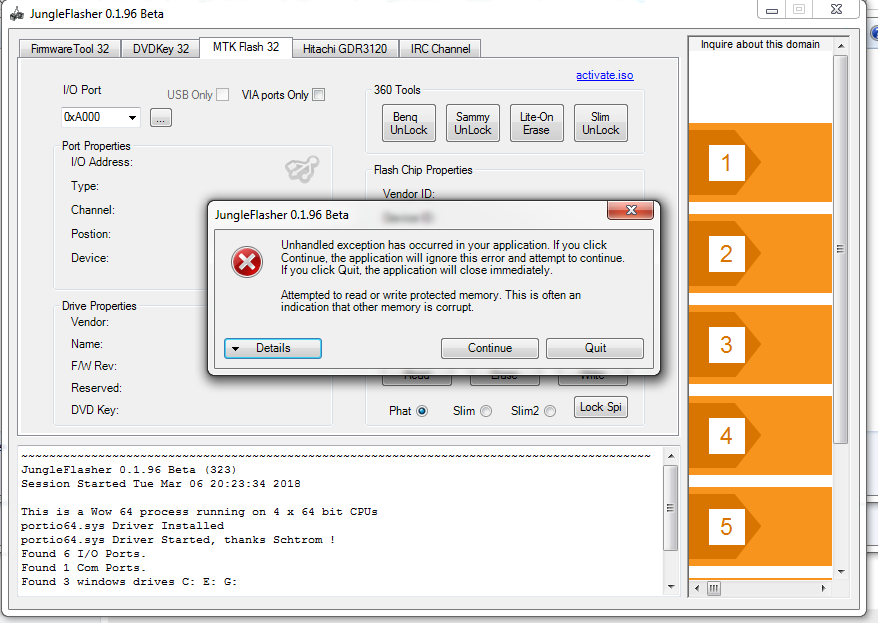878x623 pixels.
Task: Click the ad panel scroll up arrow
Action: coord(840,46)
